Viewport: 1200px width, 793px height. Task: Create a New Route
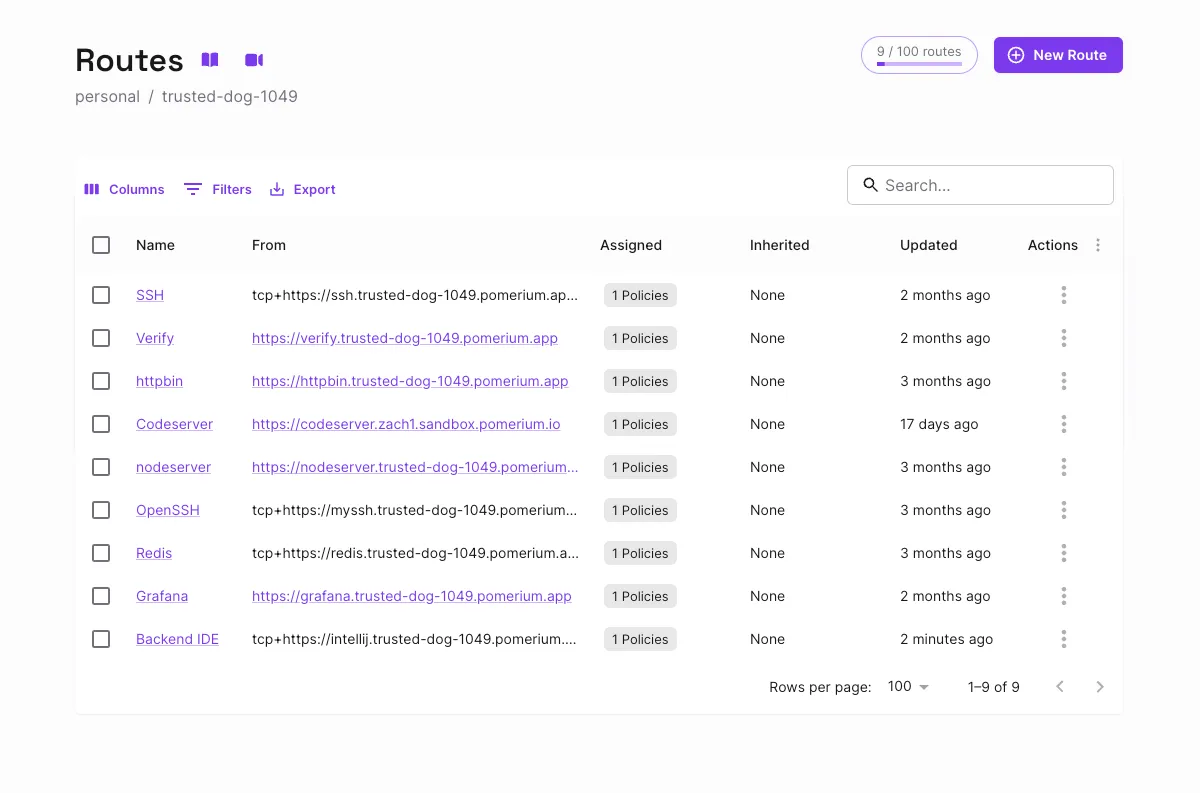point(1058,55)
